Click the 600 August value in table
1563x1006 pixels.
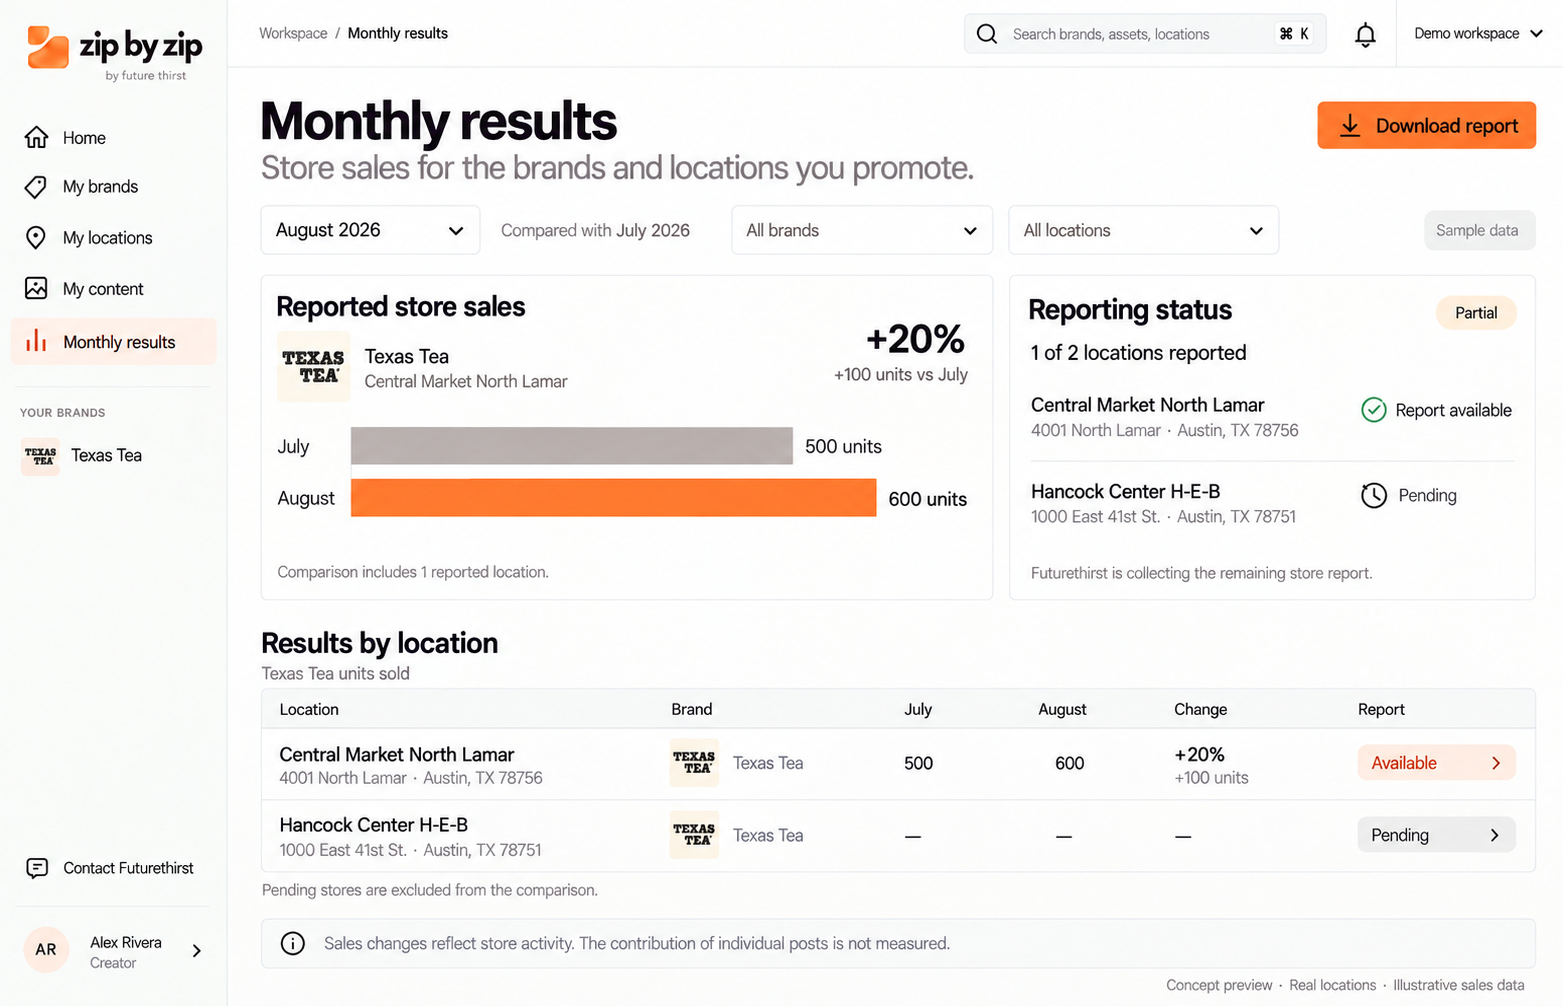point(1070,763)
